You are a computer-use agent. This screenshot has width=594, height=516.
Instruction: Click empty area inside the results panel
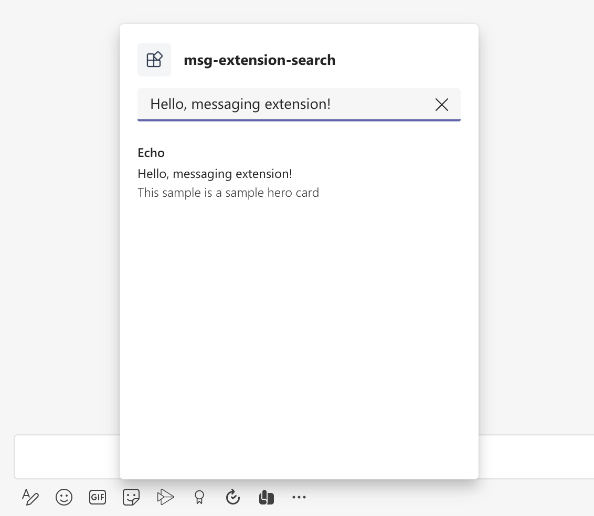point(299,322)
